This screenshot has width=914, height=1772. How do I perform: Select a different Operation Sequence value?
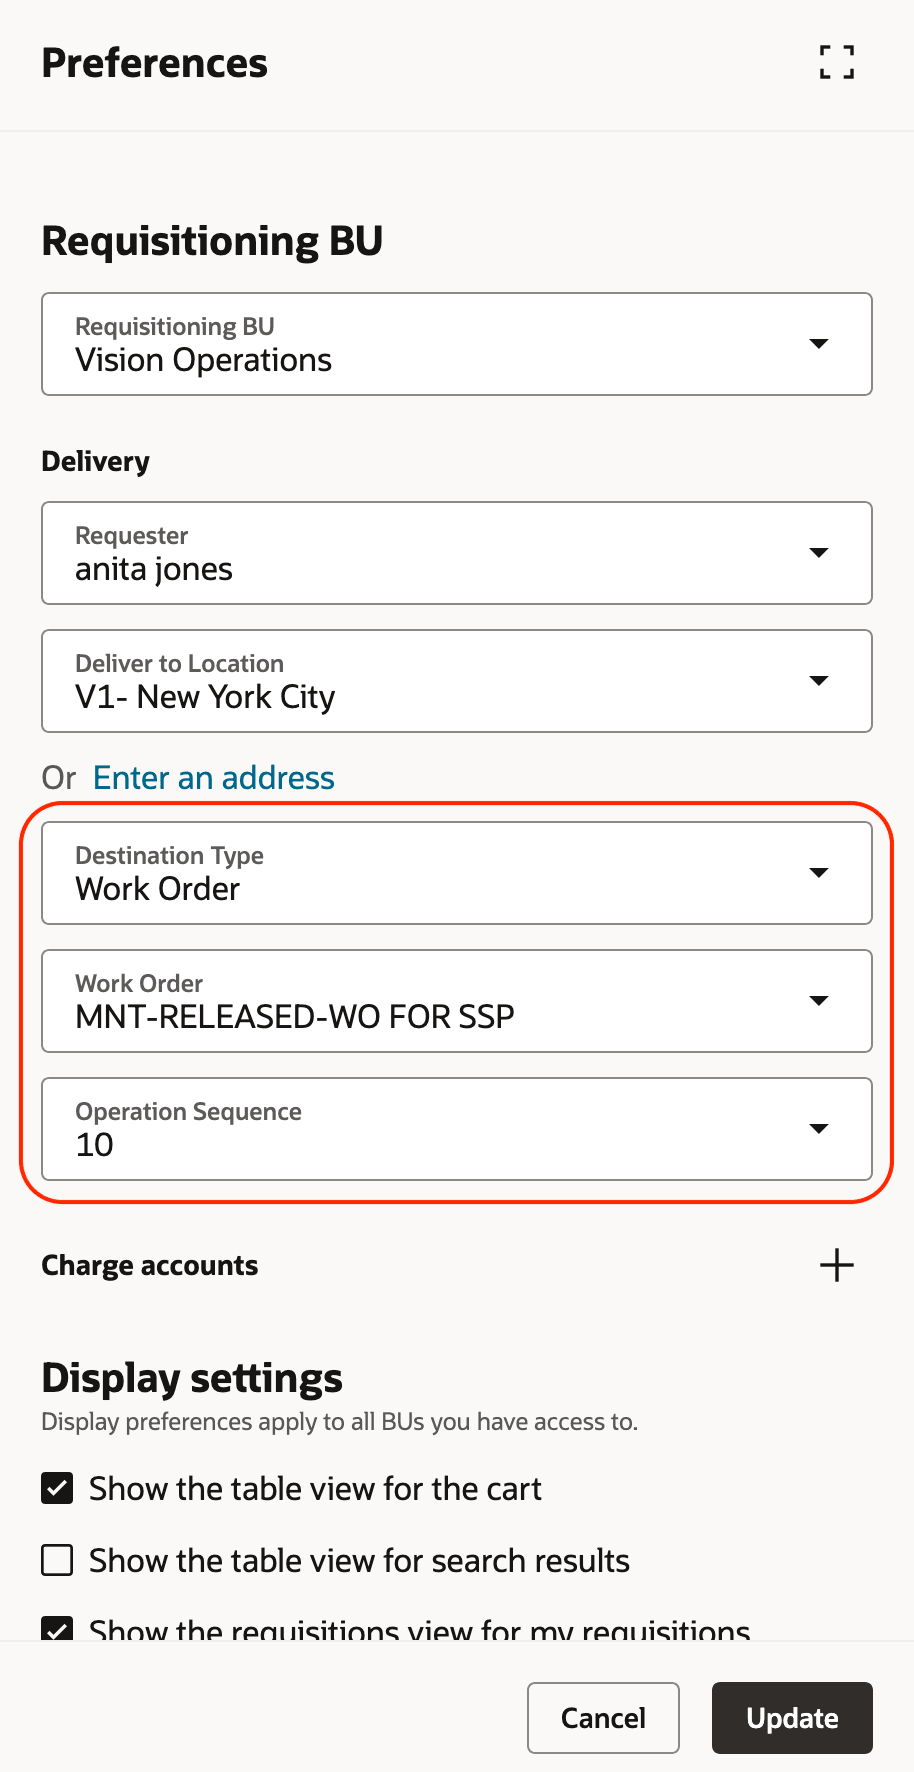(x=456, y=1129)
